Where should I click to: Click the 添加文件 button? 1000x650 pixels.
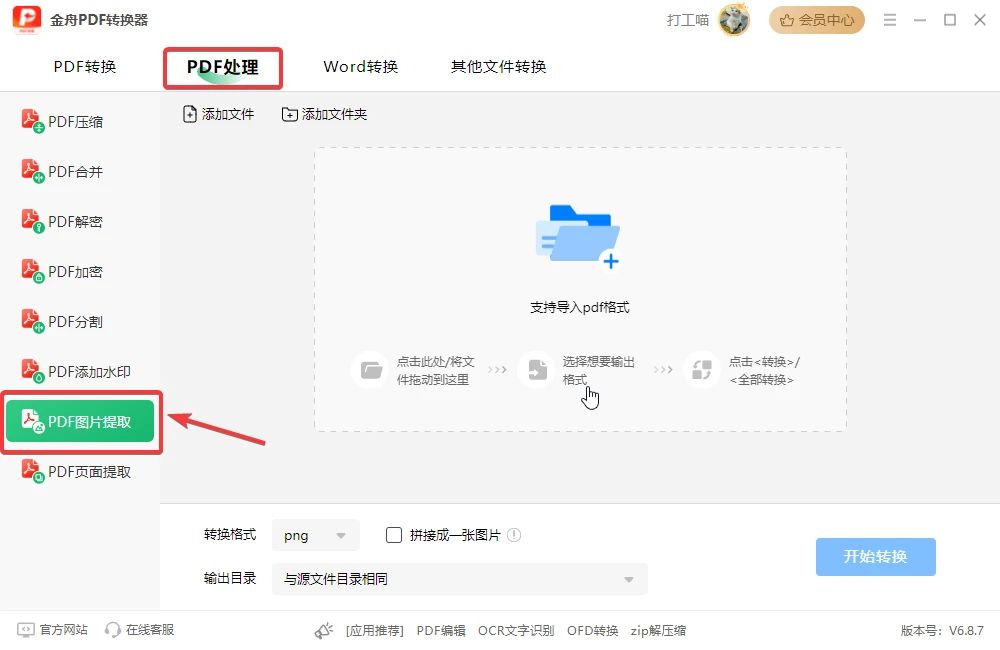pyautogui.click(x=219, y=114)
